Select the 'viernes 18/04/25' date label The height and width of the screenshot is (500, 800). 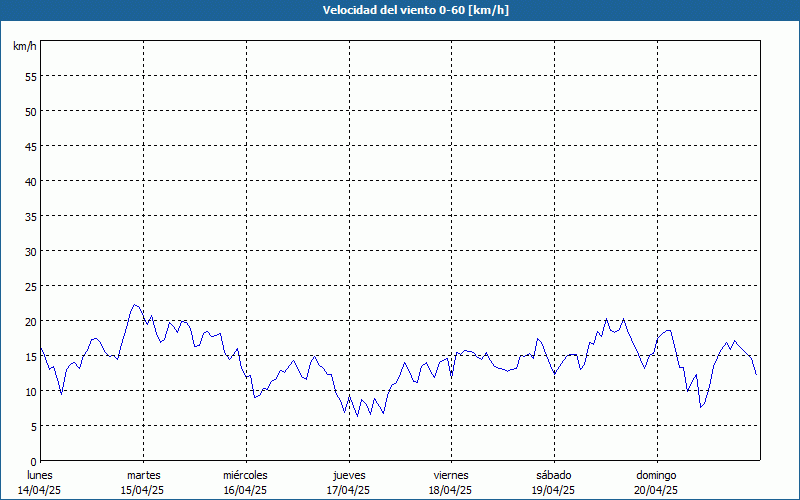point(451,483)
